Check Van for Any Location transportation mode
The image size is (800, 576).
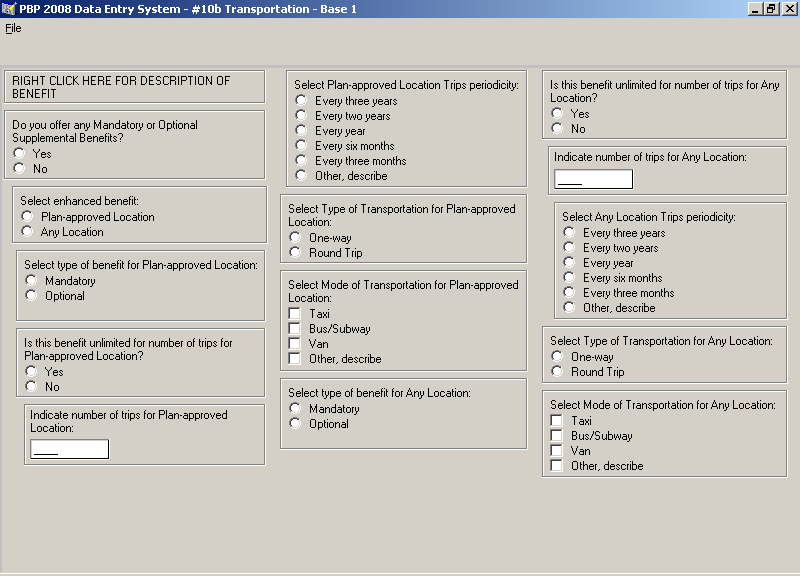(557, 451)
